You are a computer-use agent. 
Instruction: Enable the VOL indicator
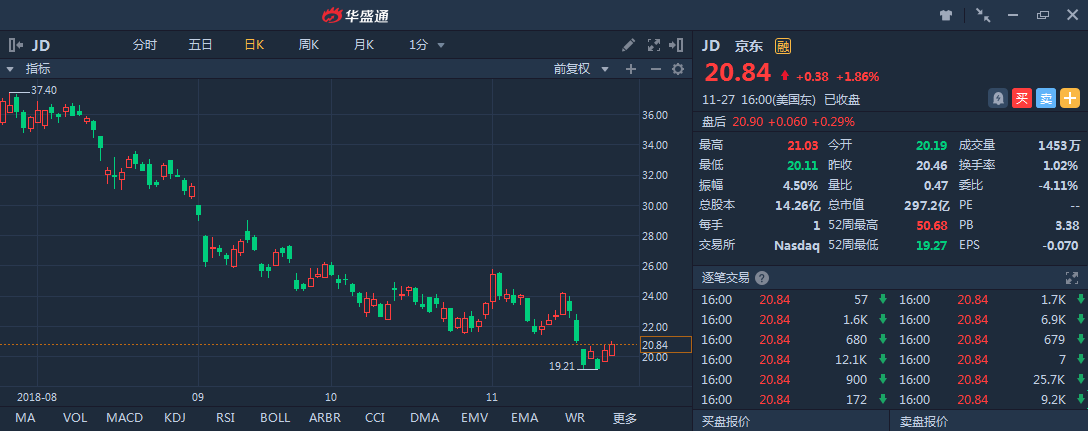click(x=75, y=418)
